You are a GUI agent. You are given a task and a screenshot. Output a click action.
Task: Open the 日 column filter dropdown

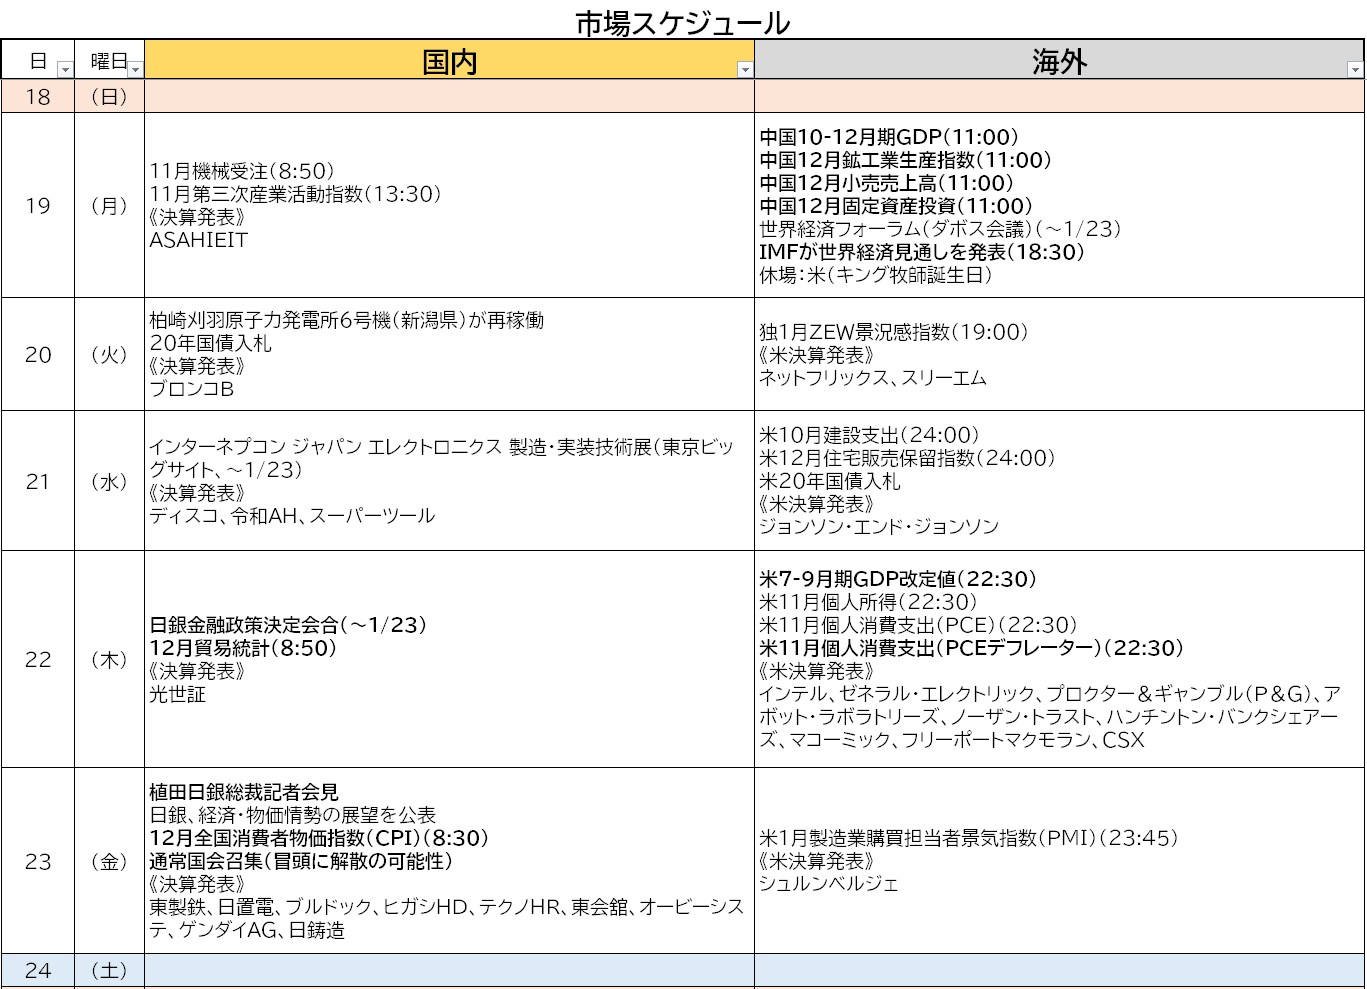tap(65, 70)
